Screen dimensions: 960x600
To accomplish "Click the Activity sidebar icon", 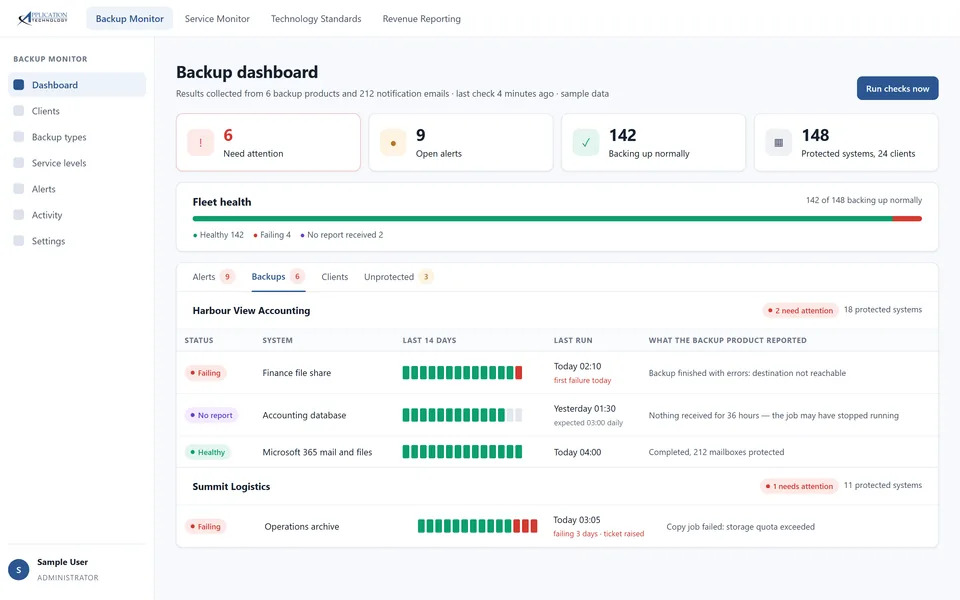I will tap(19, 215).
